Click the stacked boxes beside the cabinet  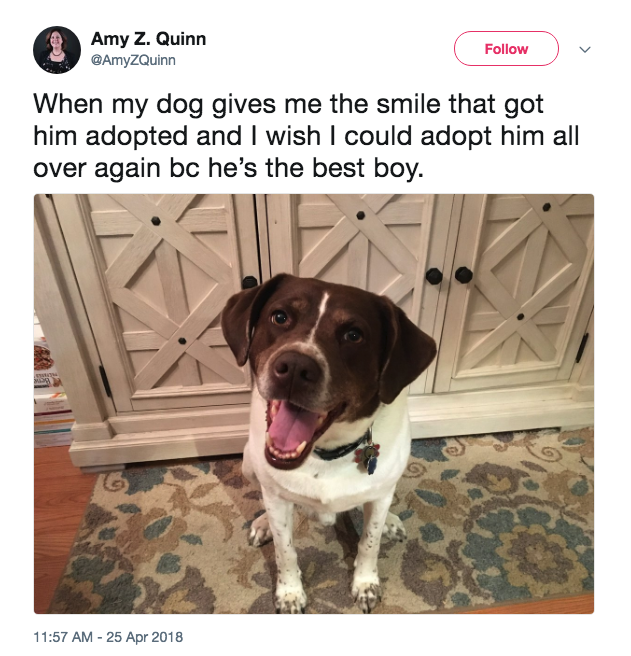point(52,389)
